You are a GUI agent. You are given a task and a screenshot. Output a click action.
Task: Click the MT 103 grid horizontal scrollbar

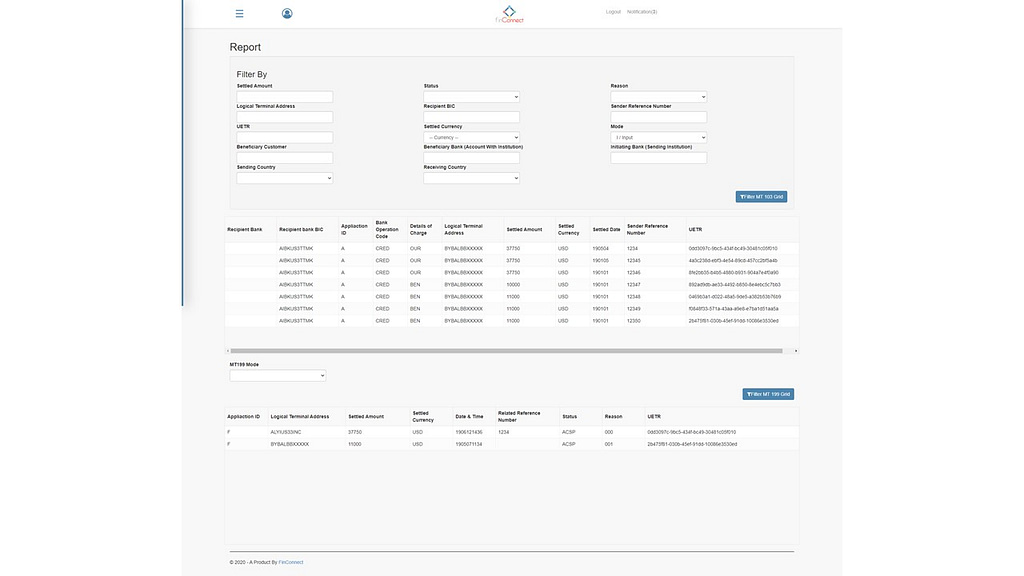coord(511,351)
